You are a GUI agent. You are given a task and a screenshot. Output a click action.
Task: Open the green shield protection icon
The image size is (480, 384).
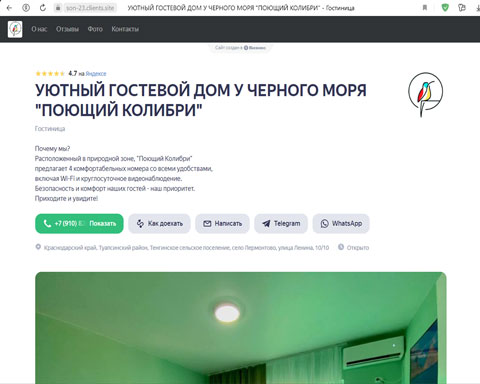(445, 8)
